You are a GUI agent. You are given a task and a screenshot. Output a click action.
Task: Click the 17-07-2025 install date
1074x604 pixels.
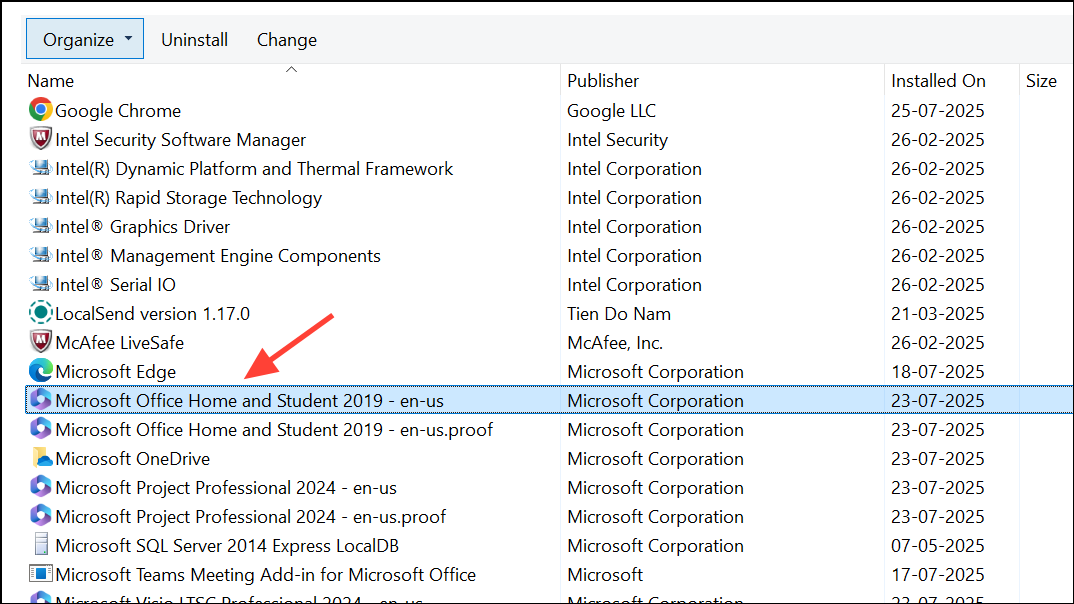click(937, 575)
